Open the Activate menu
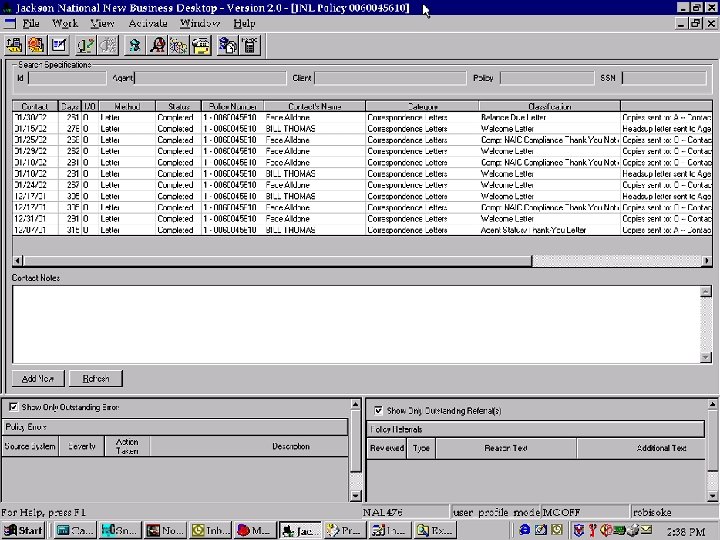This screenshot has width=720, height=540. [x=147, y=23]
